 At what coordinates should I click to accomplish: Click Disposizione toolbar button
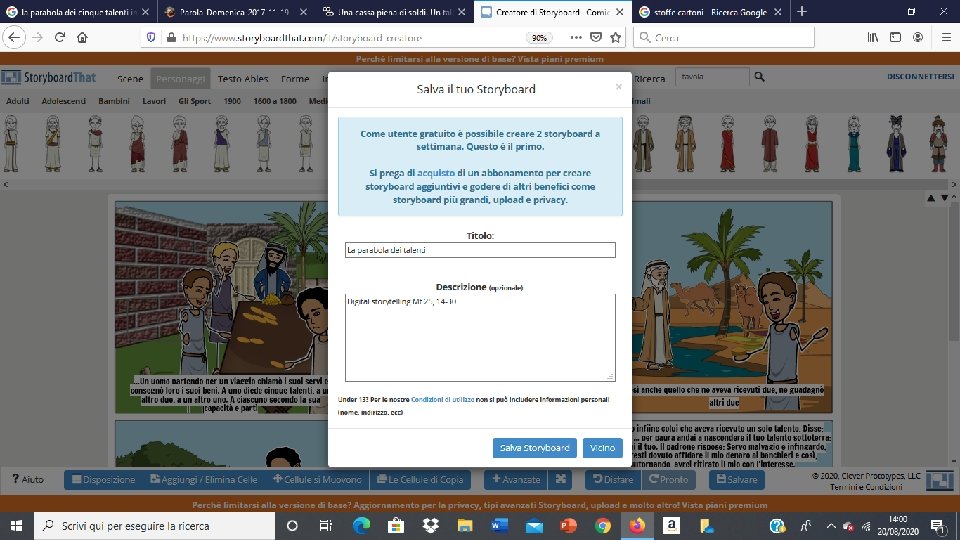point(103,479)
